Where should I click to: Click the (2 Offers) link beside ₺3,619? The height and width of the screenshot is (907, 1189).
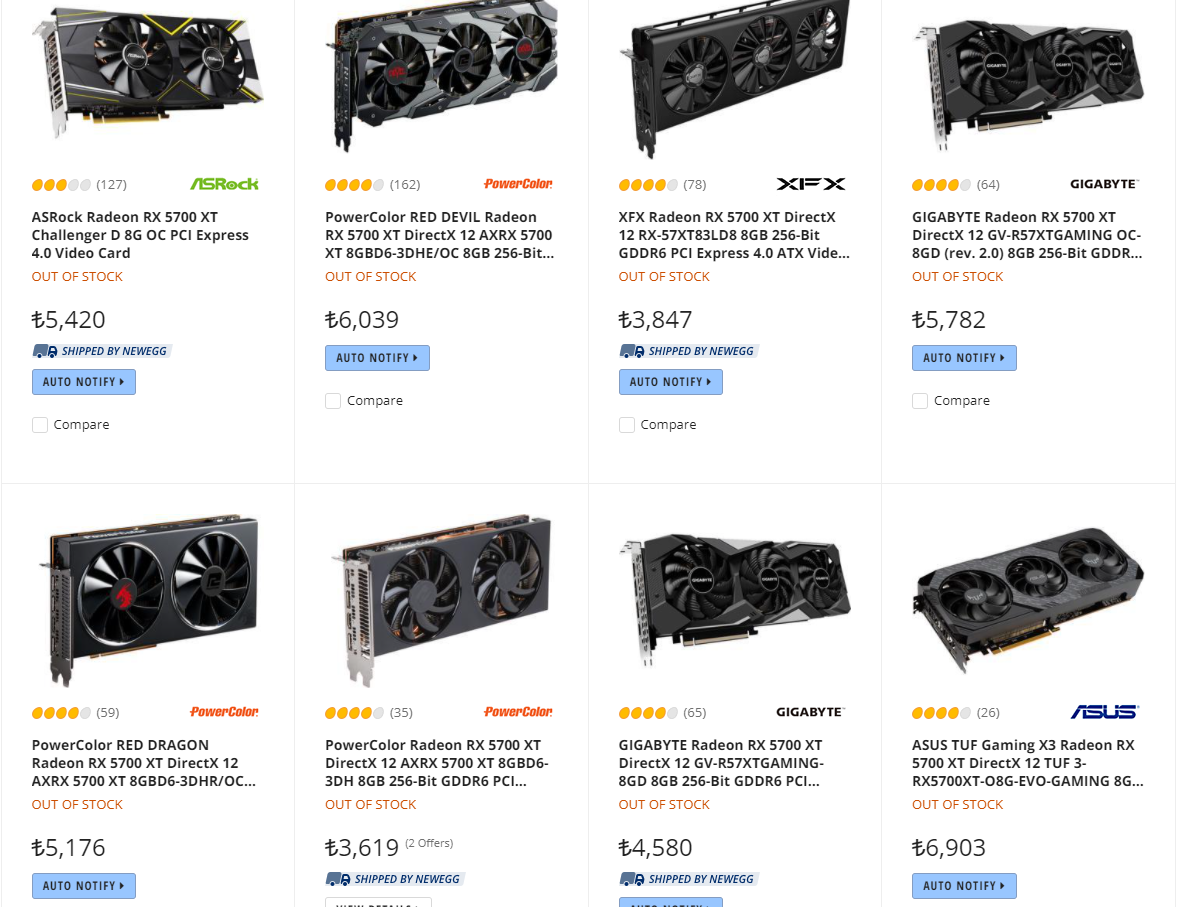click(429, 843)
